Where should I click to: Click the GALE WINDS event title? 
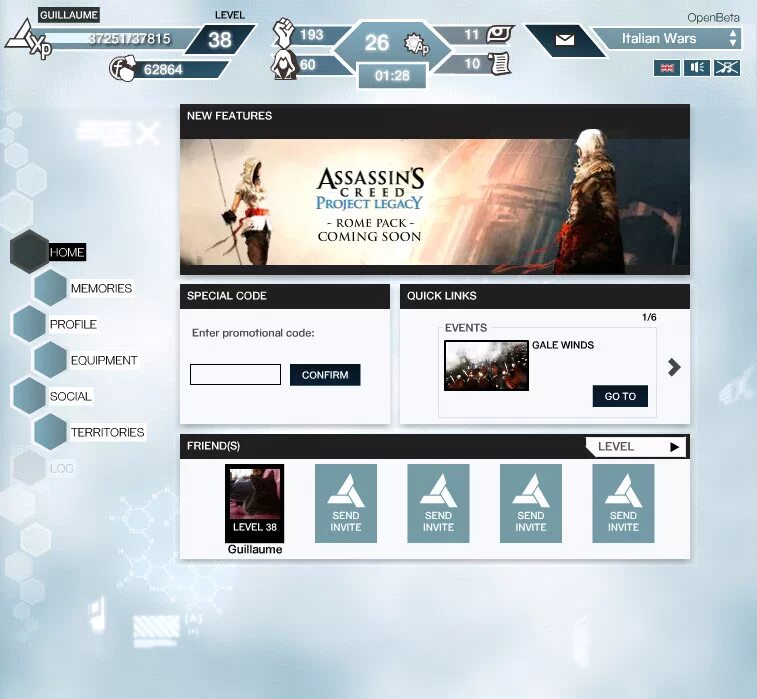coord(563,345)
